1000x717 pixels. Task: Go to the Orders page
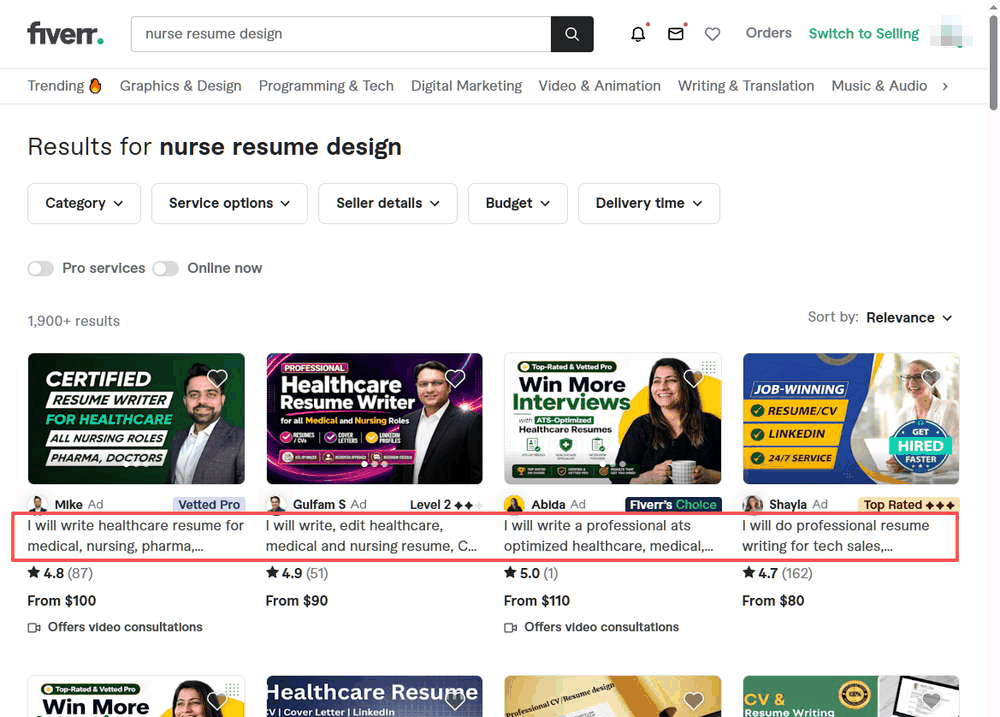pos(768,33)
